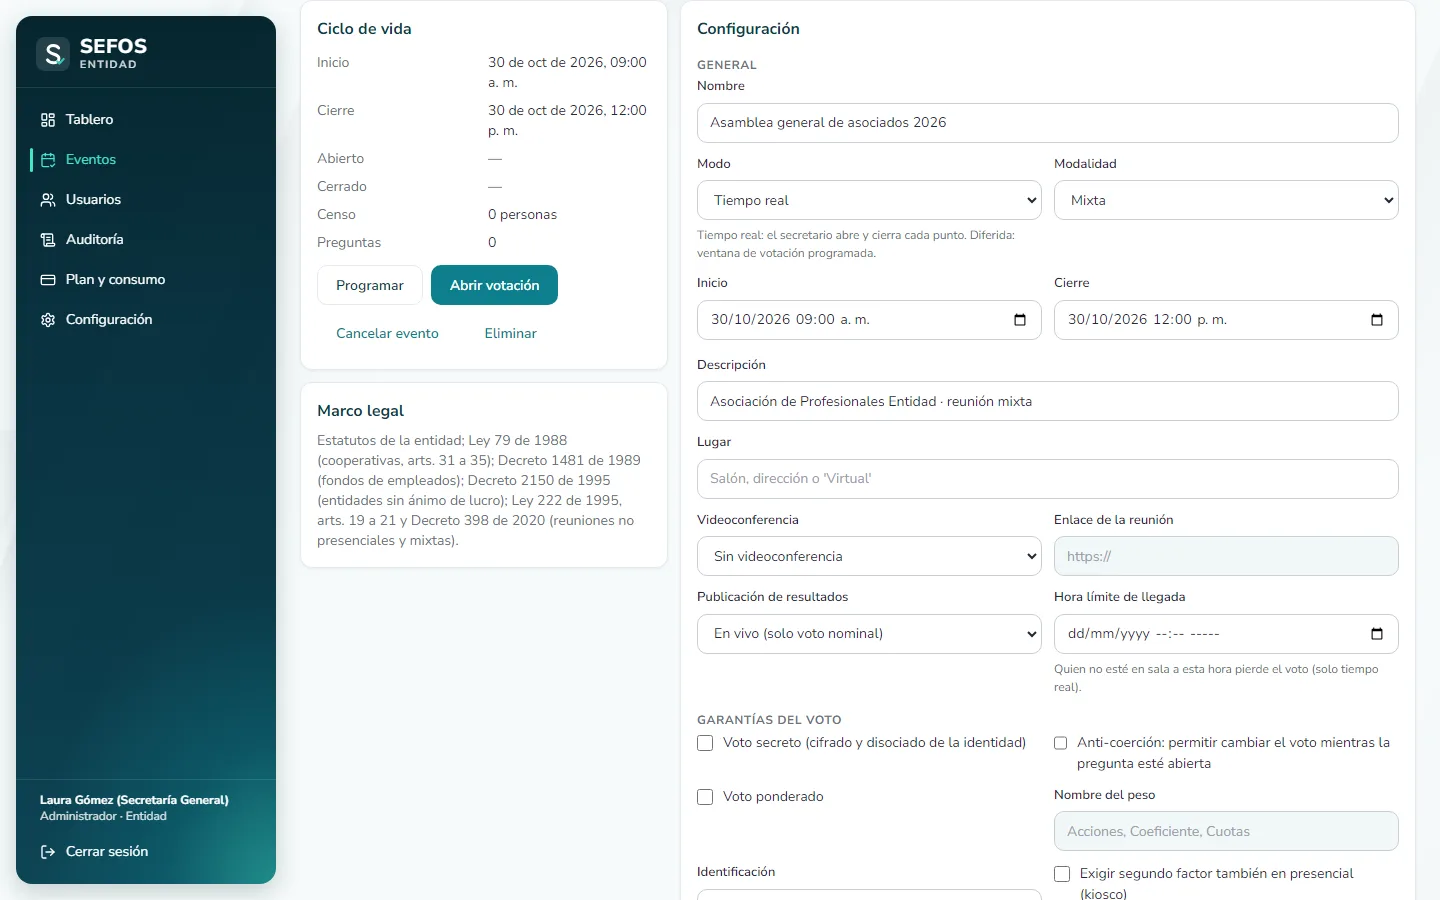Click the Laura Gómez user name
1440x900 pixels.
[x=134, y=800]
